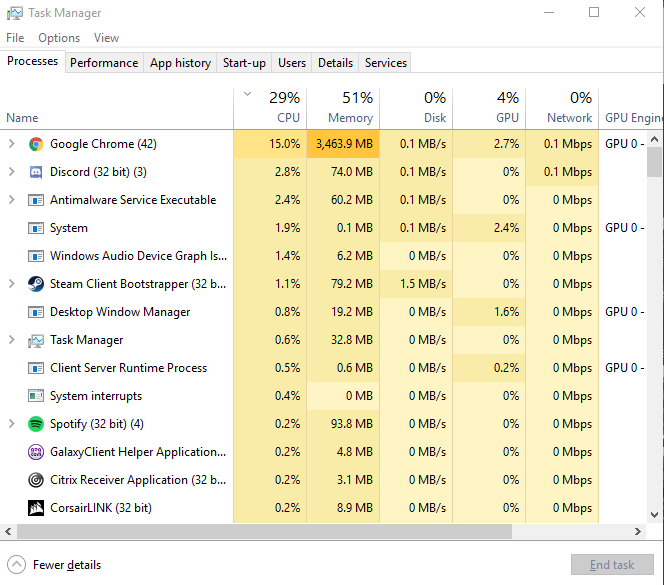Screen dimensions: 664x585
Task: Click Discord's 0.1 Mbps network value
Action: tap(568, 172)
